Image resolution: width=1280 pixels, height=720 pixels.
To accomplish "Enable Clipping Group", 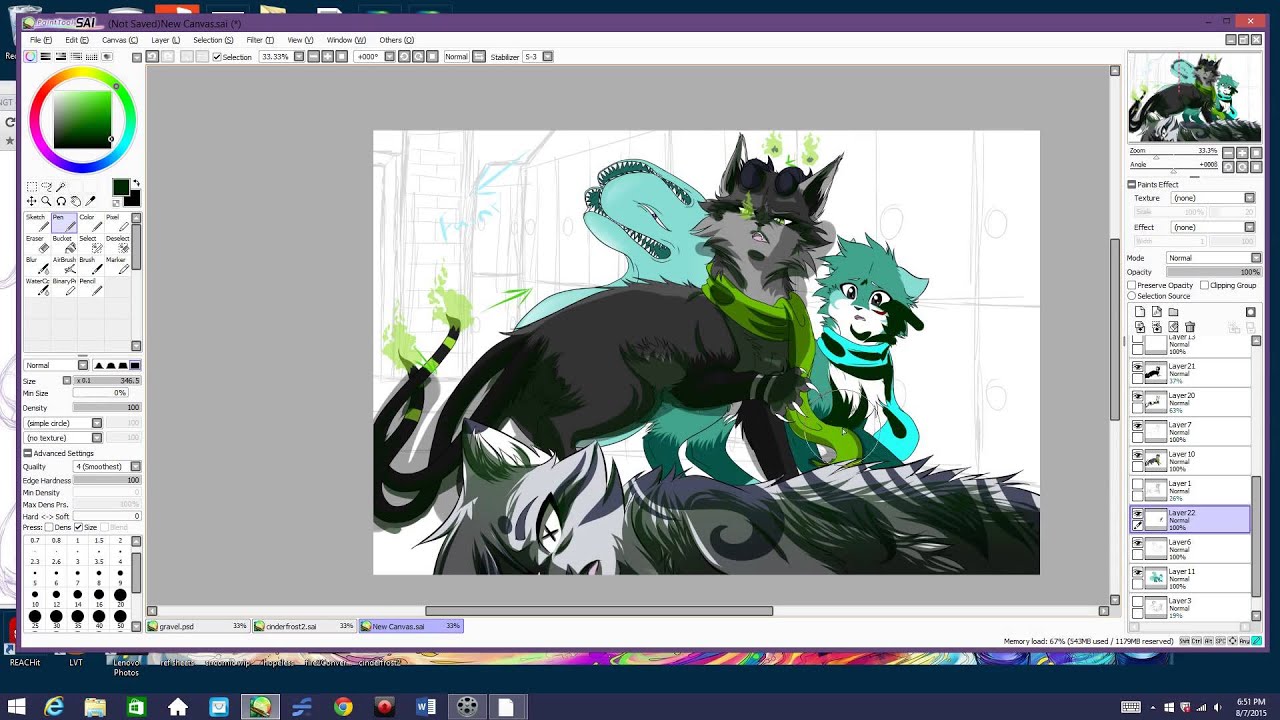I will click(1205, 285).
